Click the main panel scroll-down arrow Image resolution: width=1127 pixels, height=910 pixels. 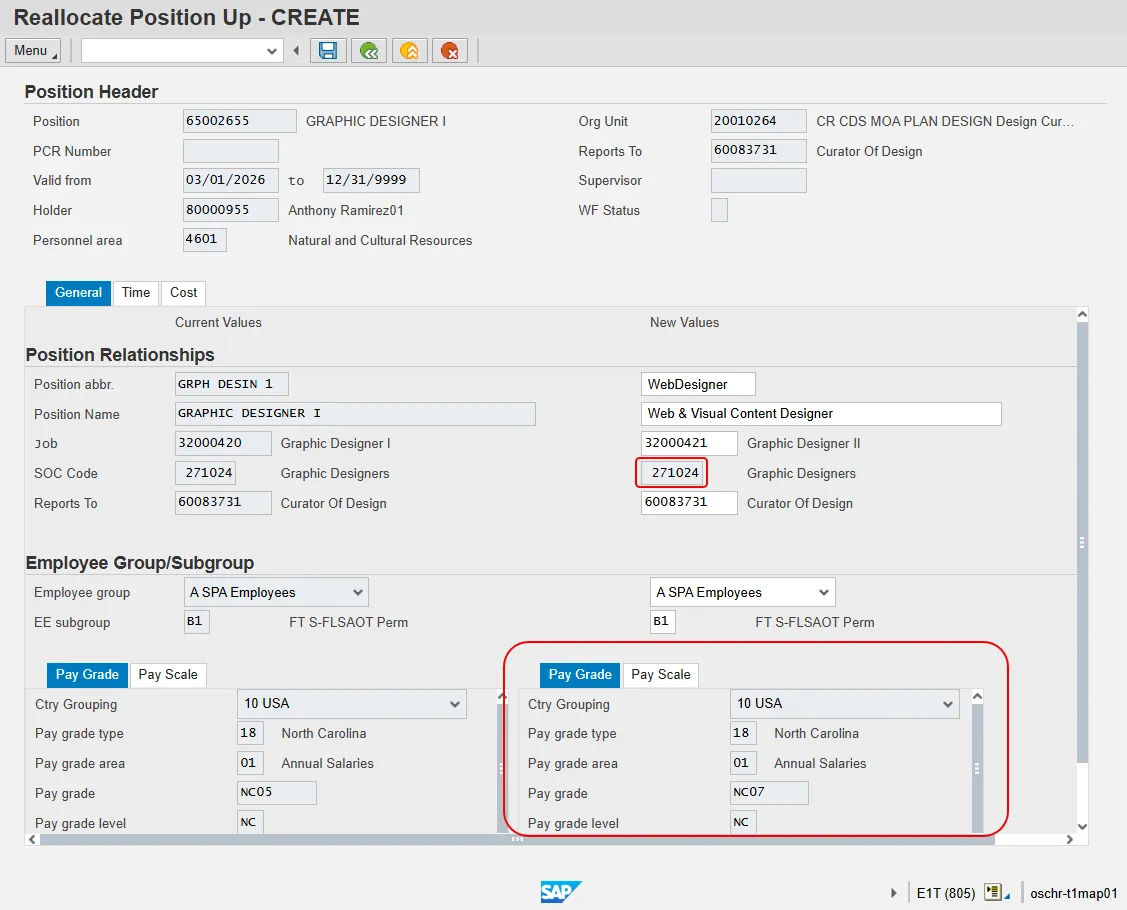click(x=1081, y=826)
